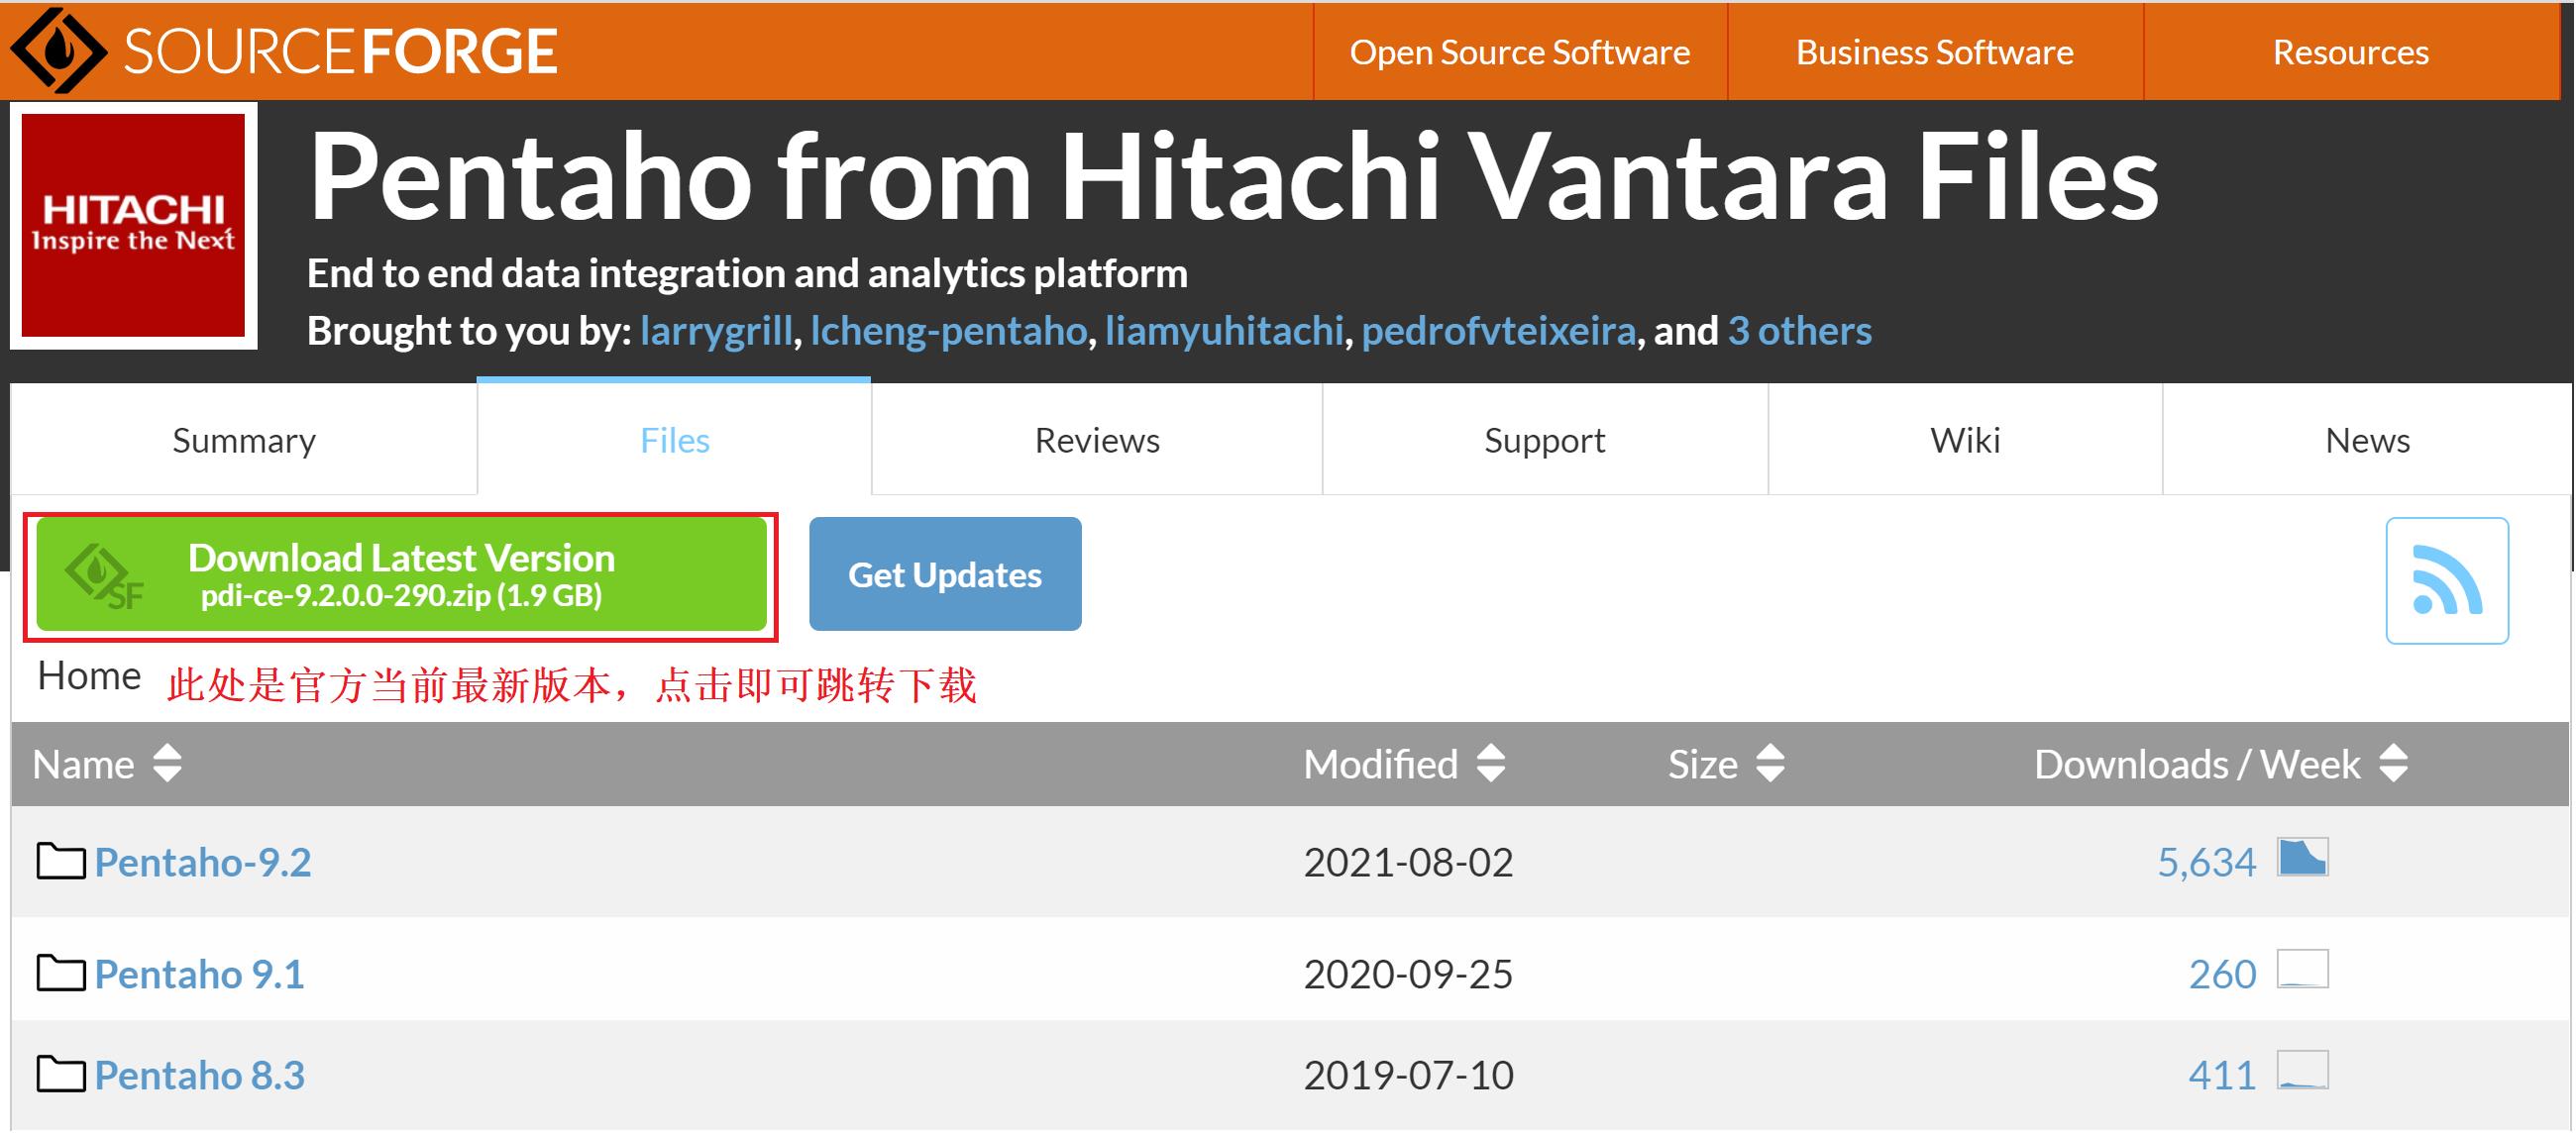Click folder icon beside Pentaho-9.2

click(x=61, y=861)
